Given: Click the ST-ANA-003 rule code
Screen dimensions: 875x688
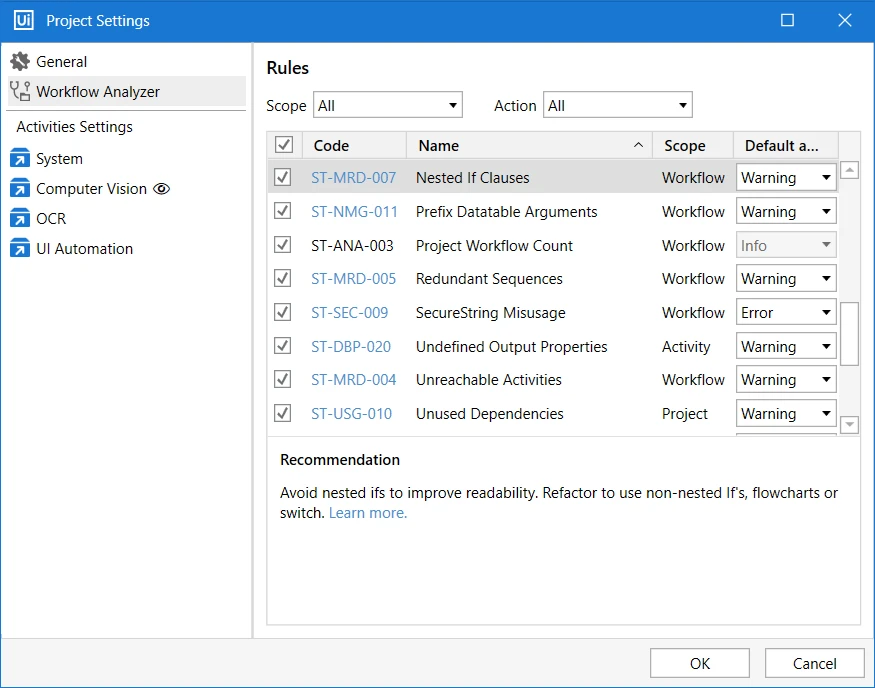Looking at the screenshot, I should pos(352,246).
